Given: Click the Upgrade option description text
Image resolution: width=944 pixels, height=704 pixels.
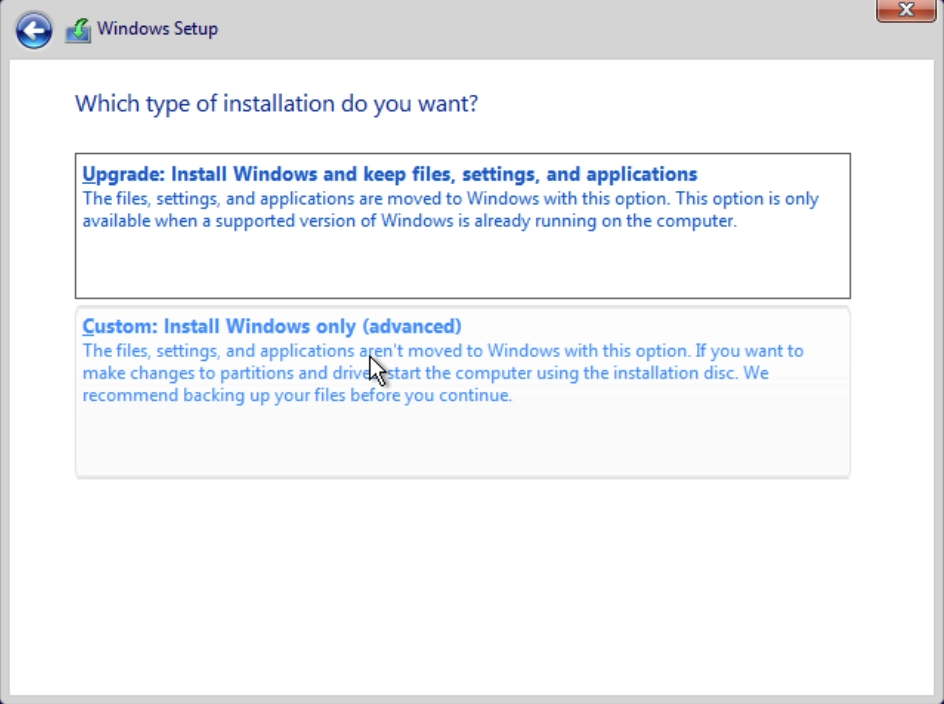Looking at the screenshot, I should pyautogui.click(x=450, y=210).
